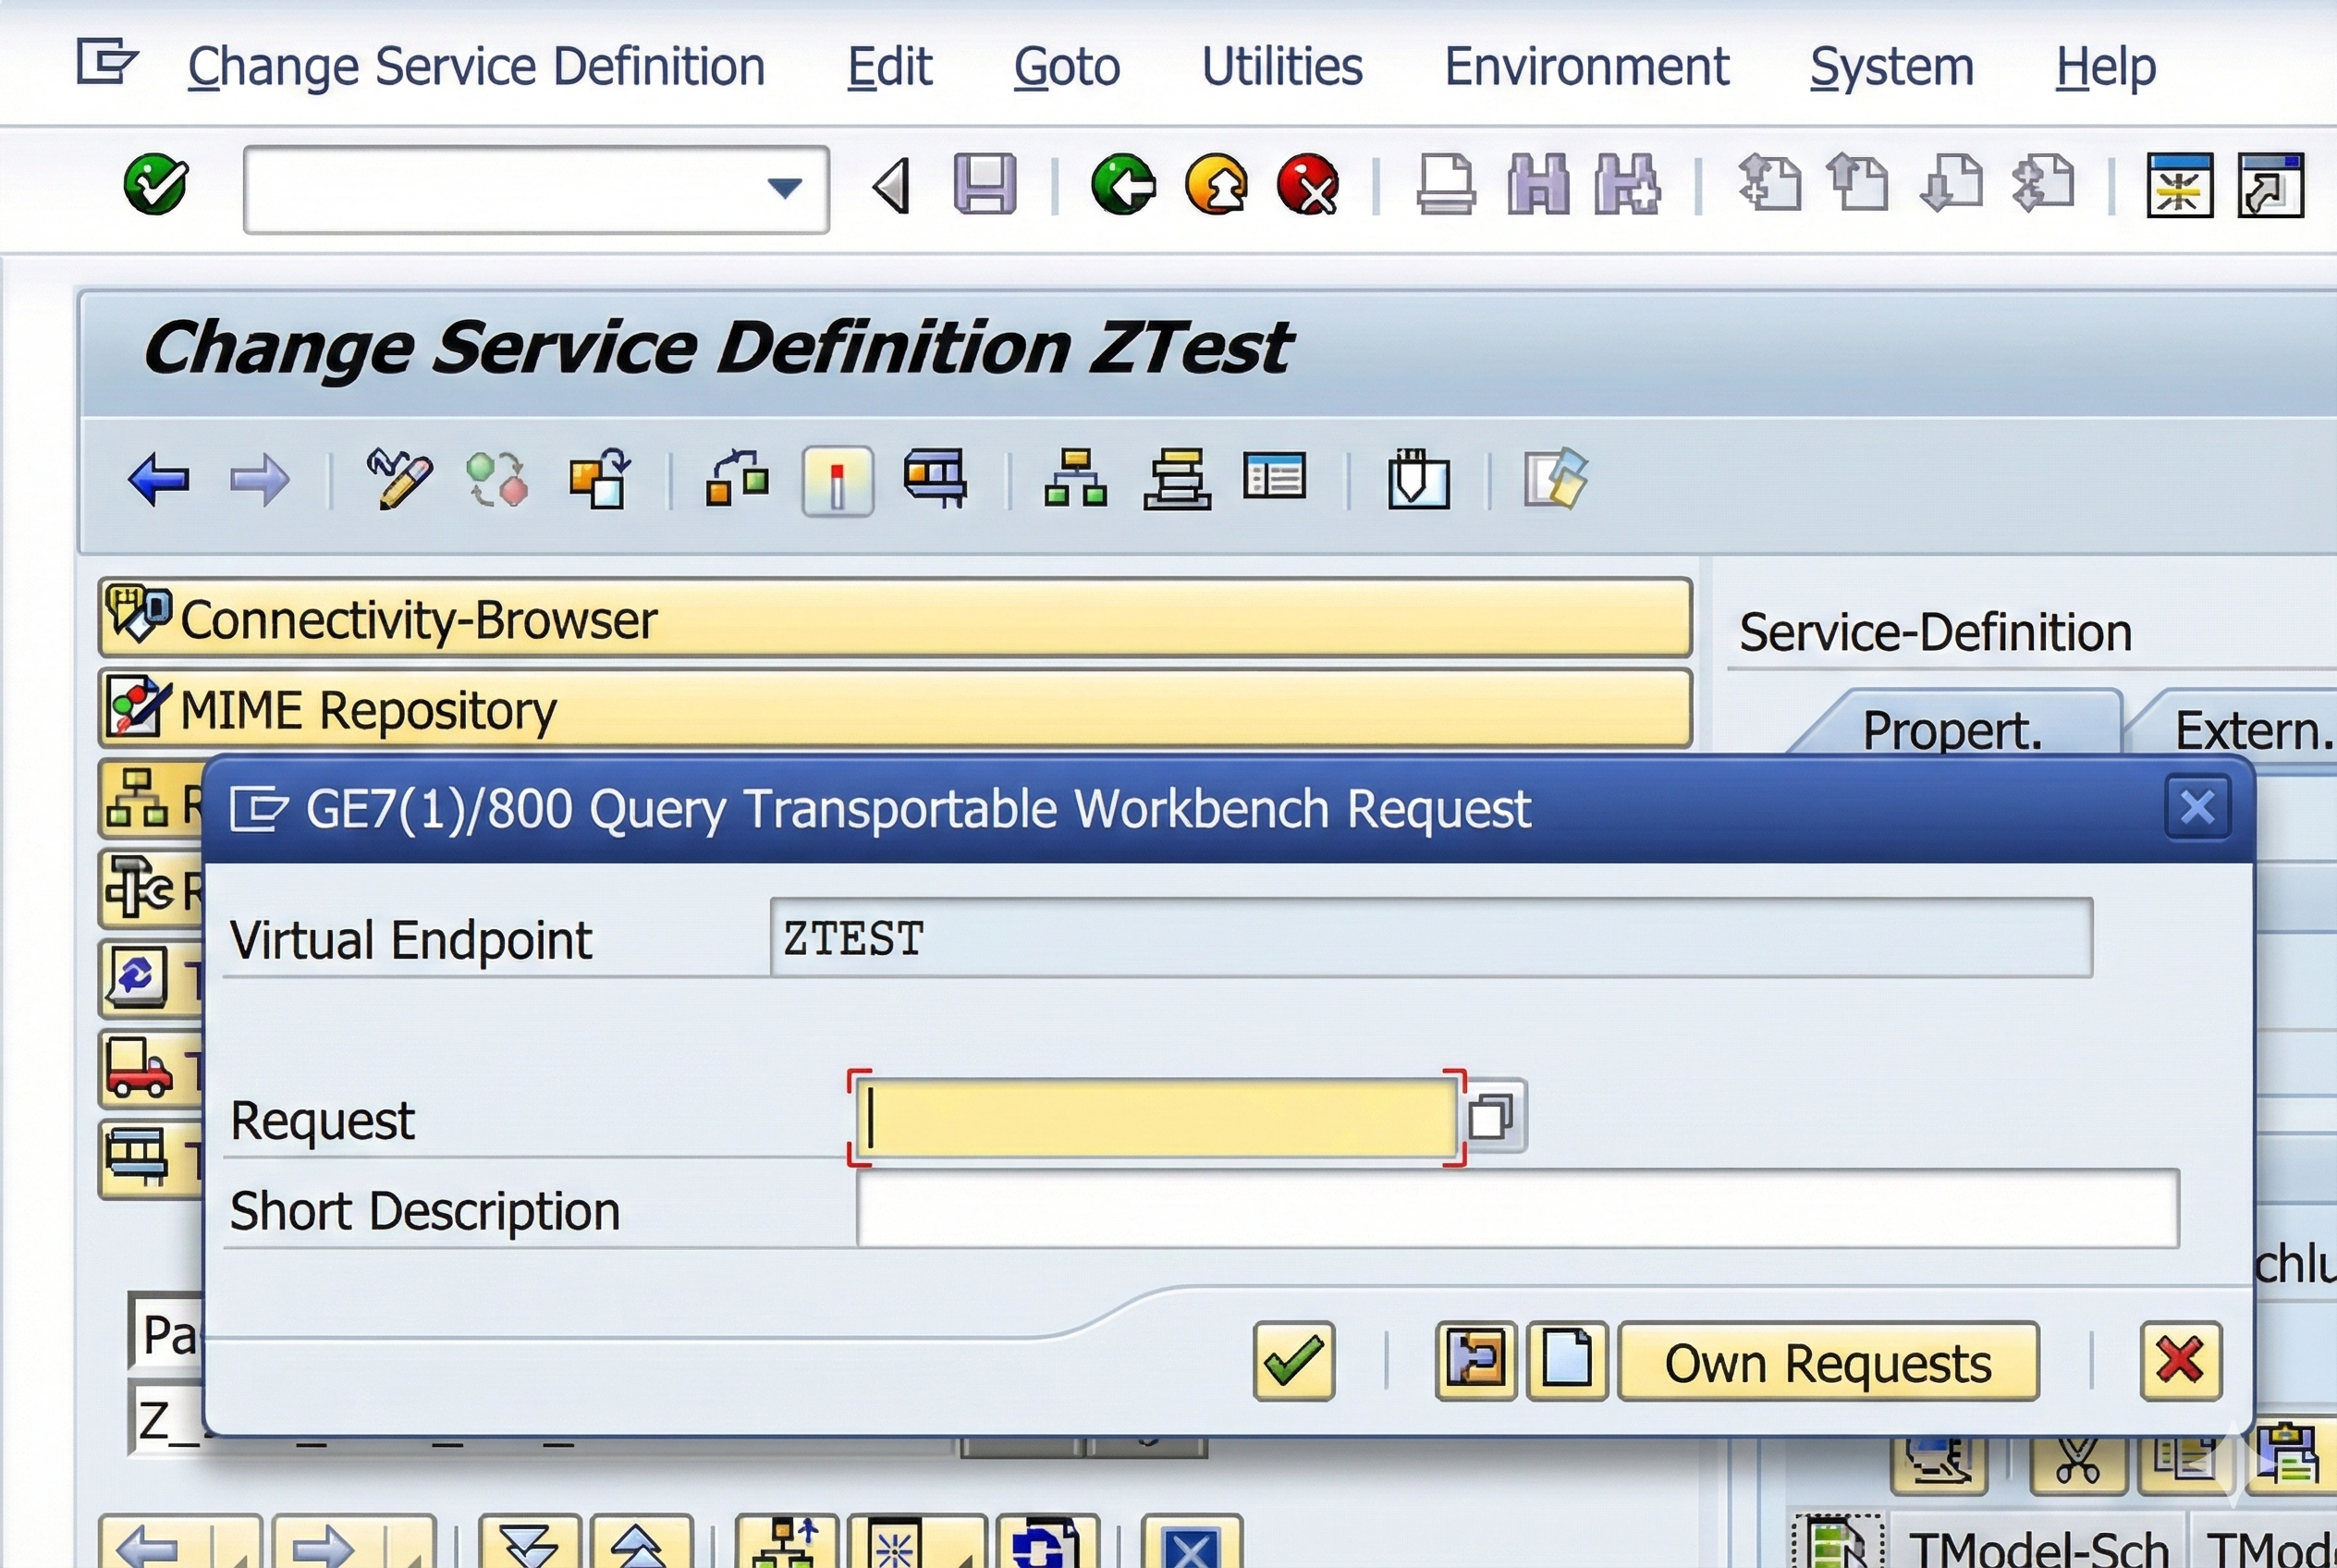Screen dimensions: 2337x1568
Task: Click the Find binoculars icon
Action: click(1537, 185)
